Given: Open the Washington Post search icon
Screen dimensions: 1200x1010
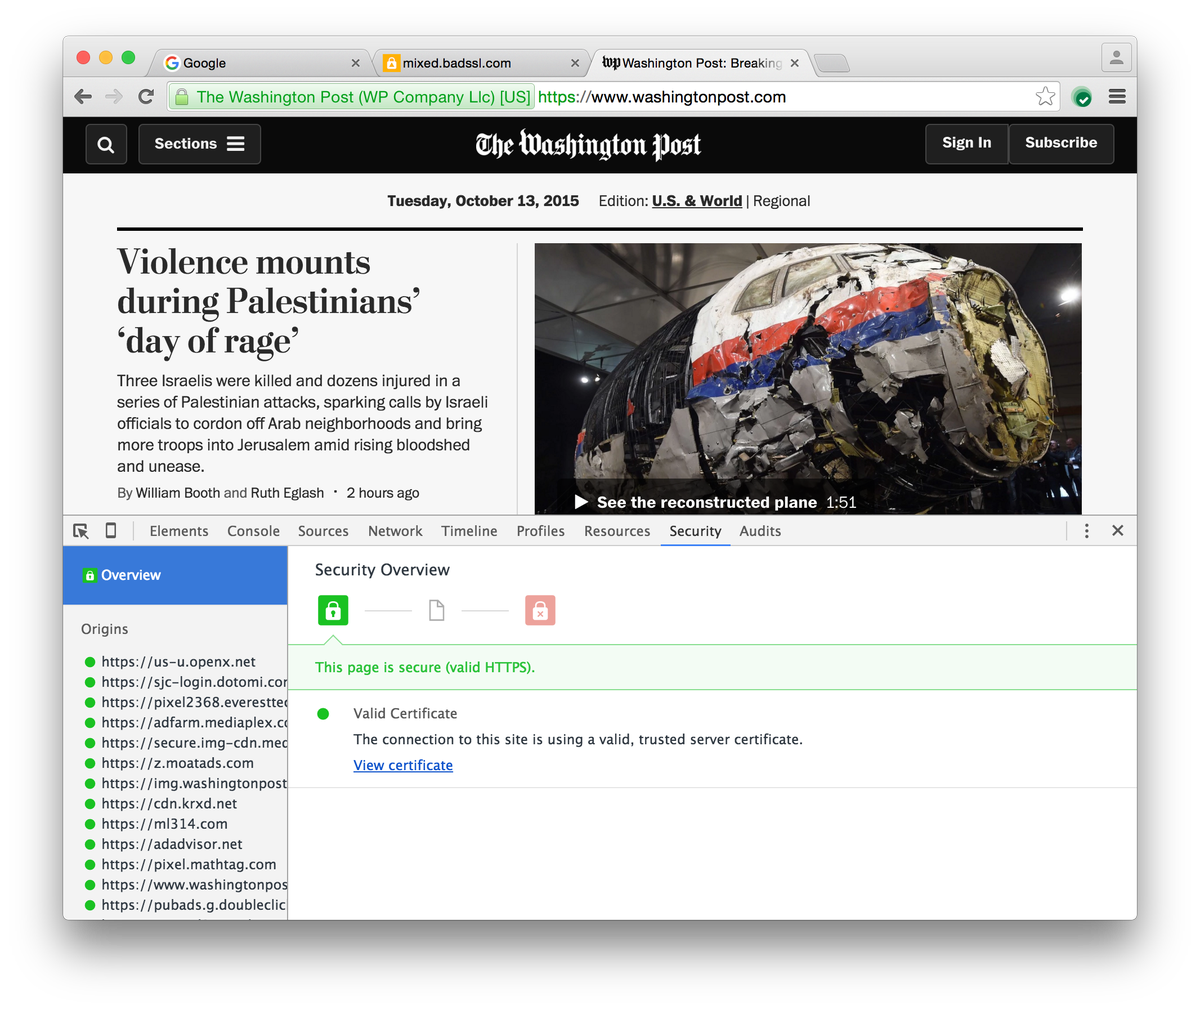Looking at the screenshot, I should [106, 144].
